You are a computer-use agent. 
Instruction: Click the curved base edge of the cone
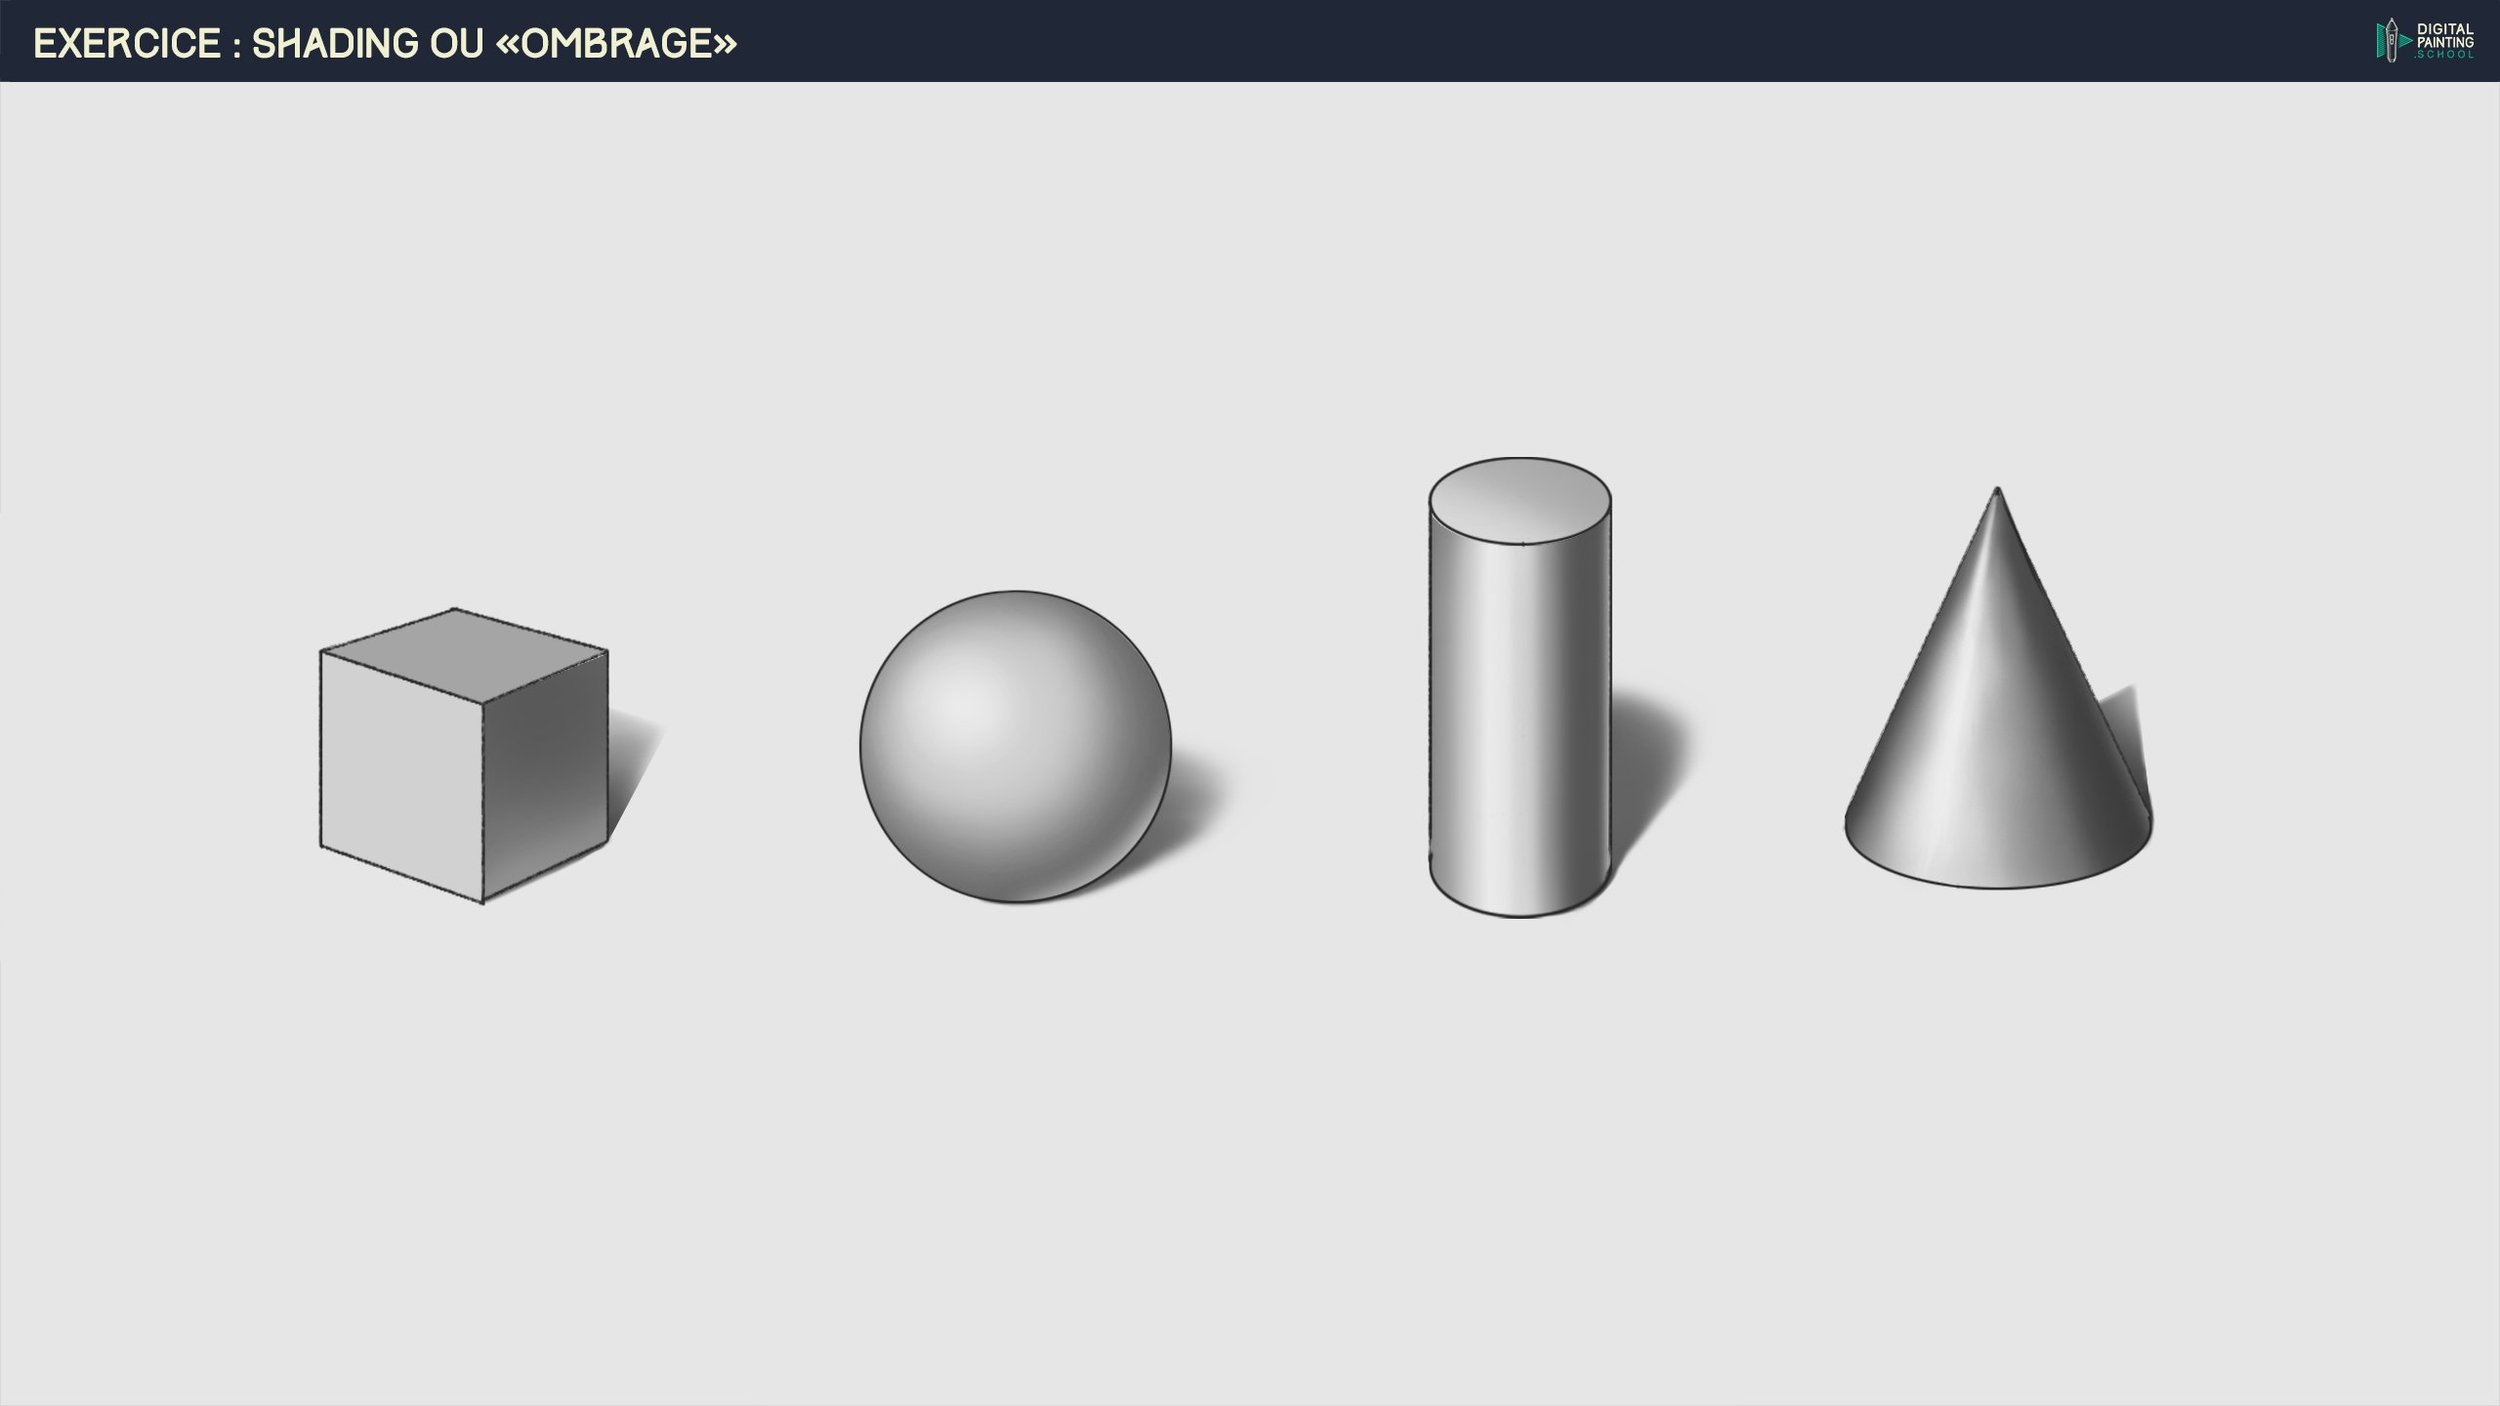[x=1998, y=885]
